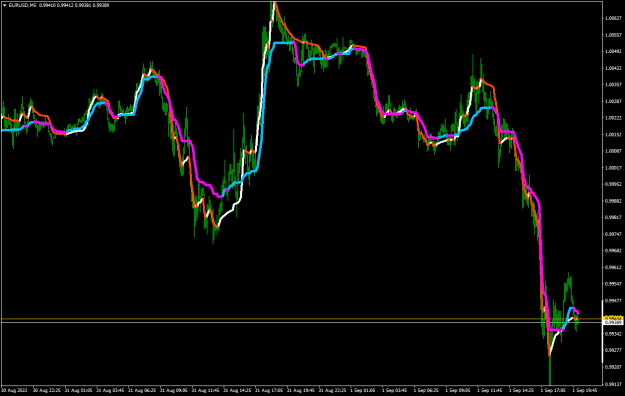The height and width of the screenshot is (396, 625).
Task: Click the 1 Sep 11:45 time label
Action: [x=490, y=390]
